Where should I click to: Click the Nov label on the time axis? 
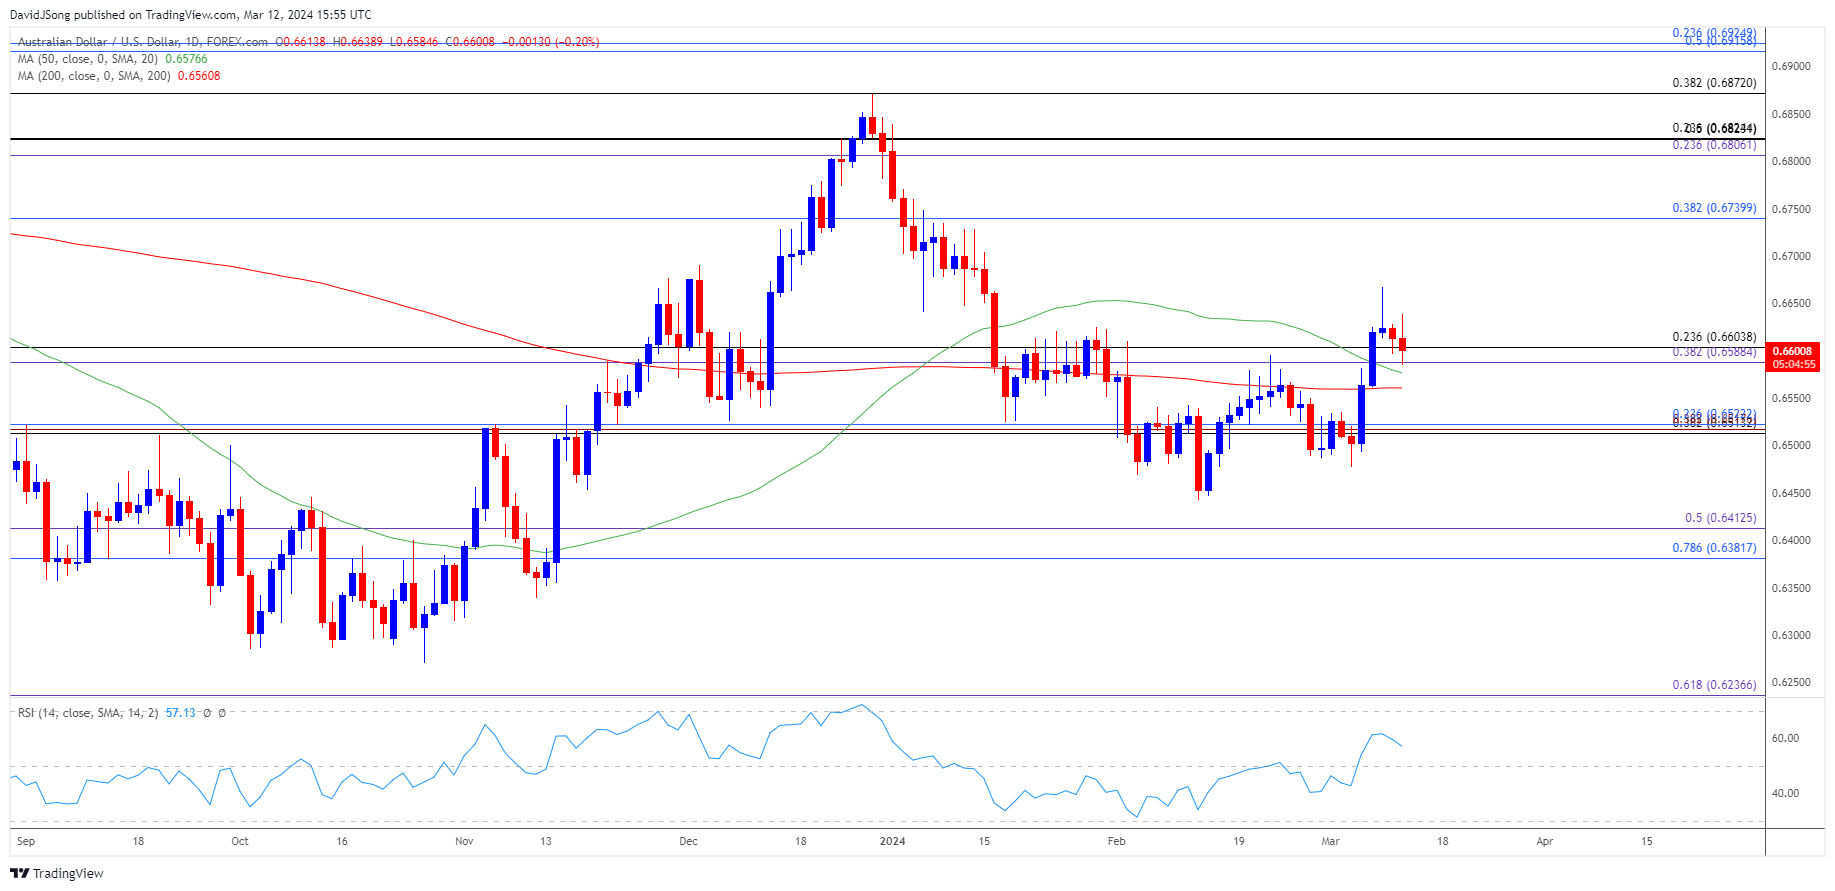tap(464, 841)
